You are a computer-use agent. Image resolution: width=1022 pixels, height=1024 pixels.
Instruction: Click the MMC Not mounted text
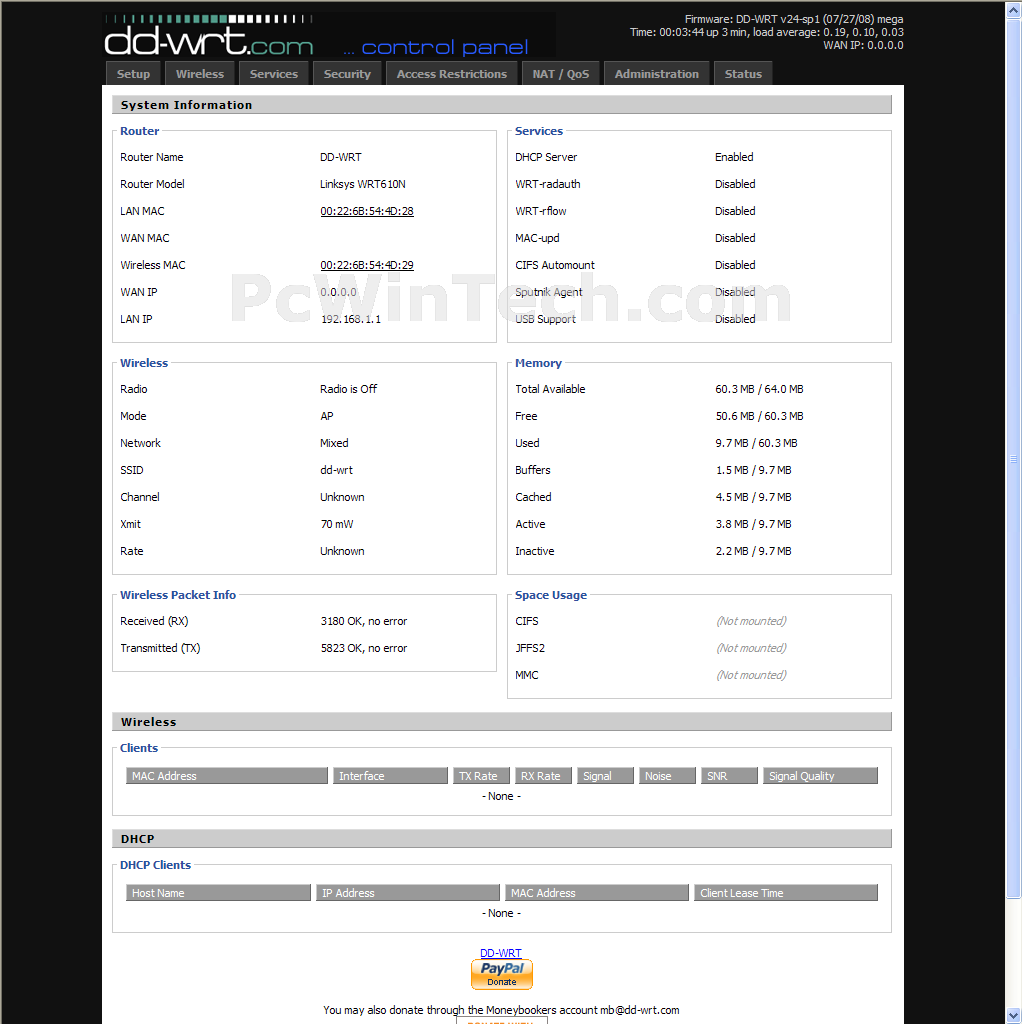tap(751, 675)
